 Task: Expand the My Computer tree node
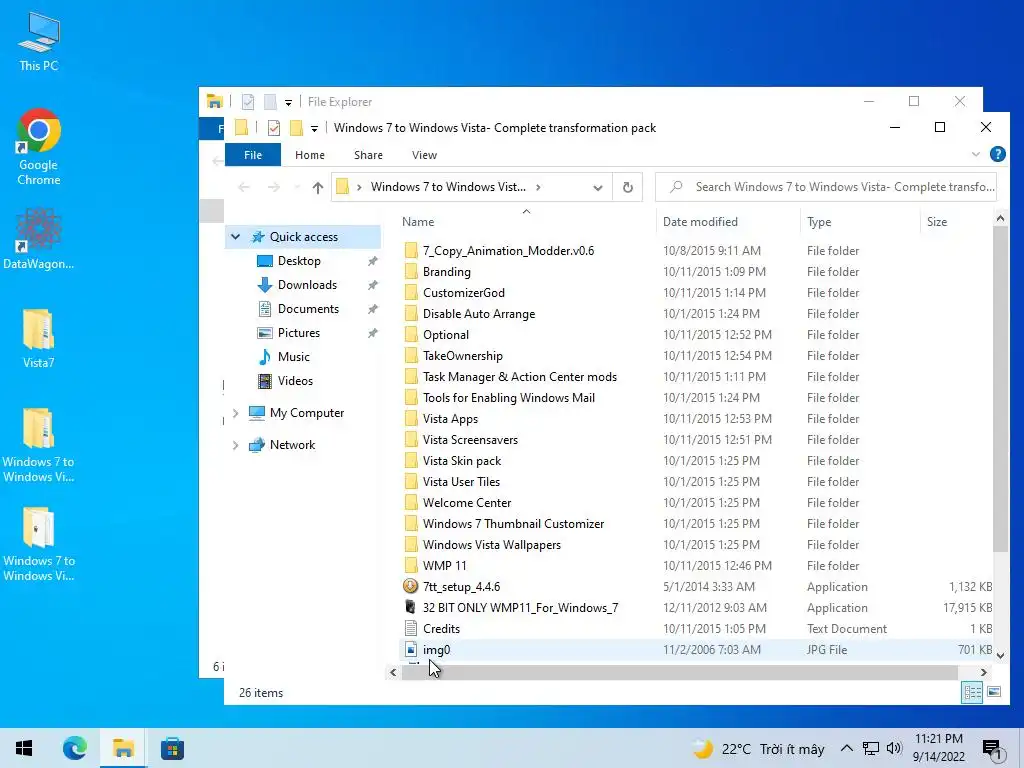(x=235, y=413)
